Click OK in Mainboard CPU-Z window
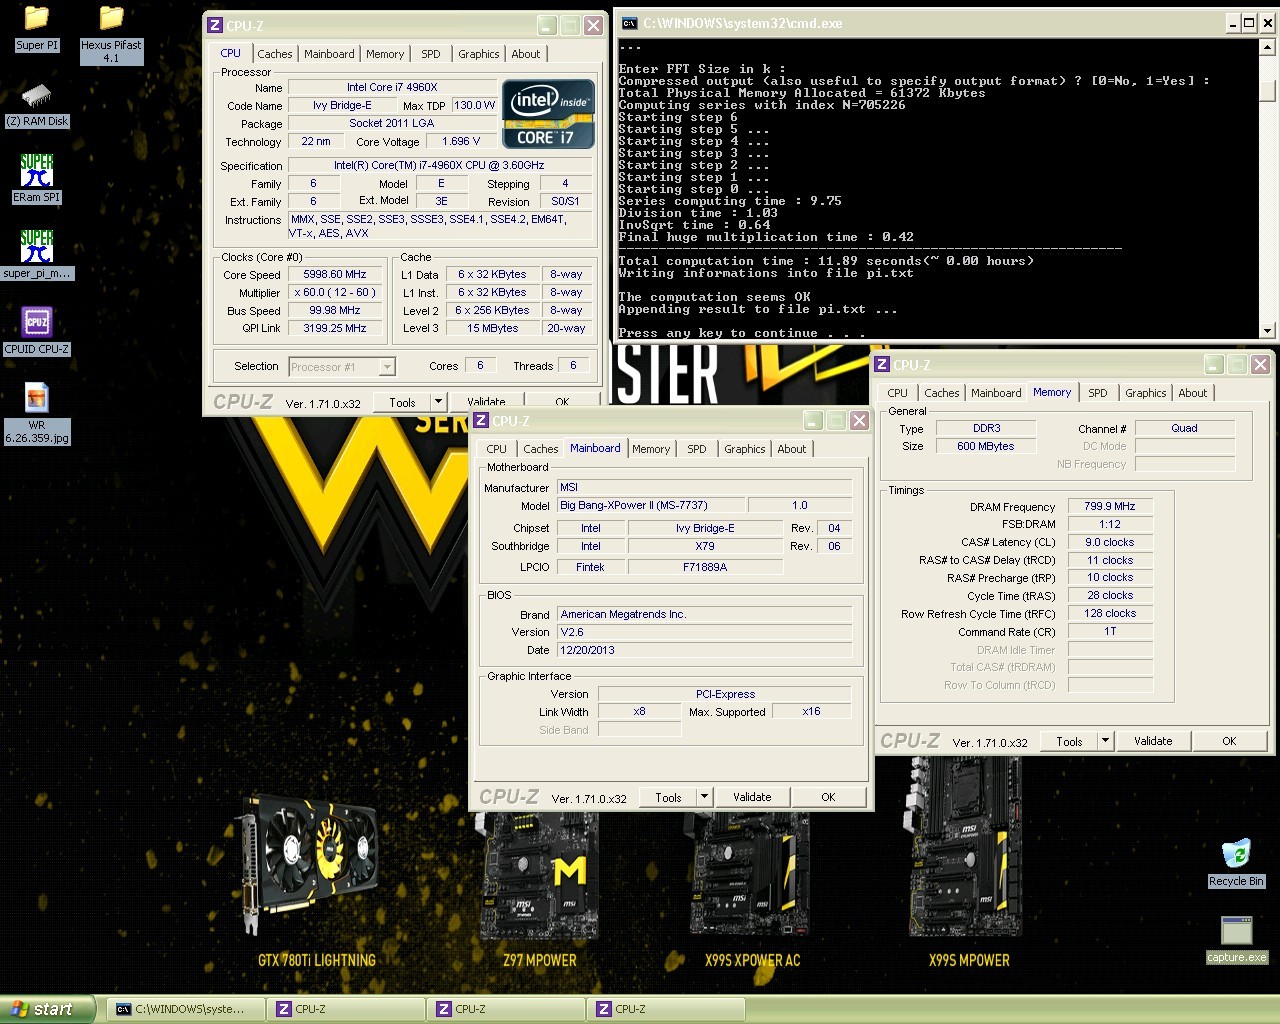1280x1024 pixels. [x=828, y=797]
